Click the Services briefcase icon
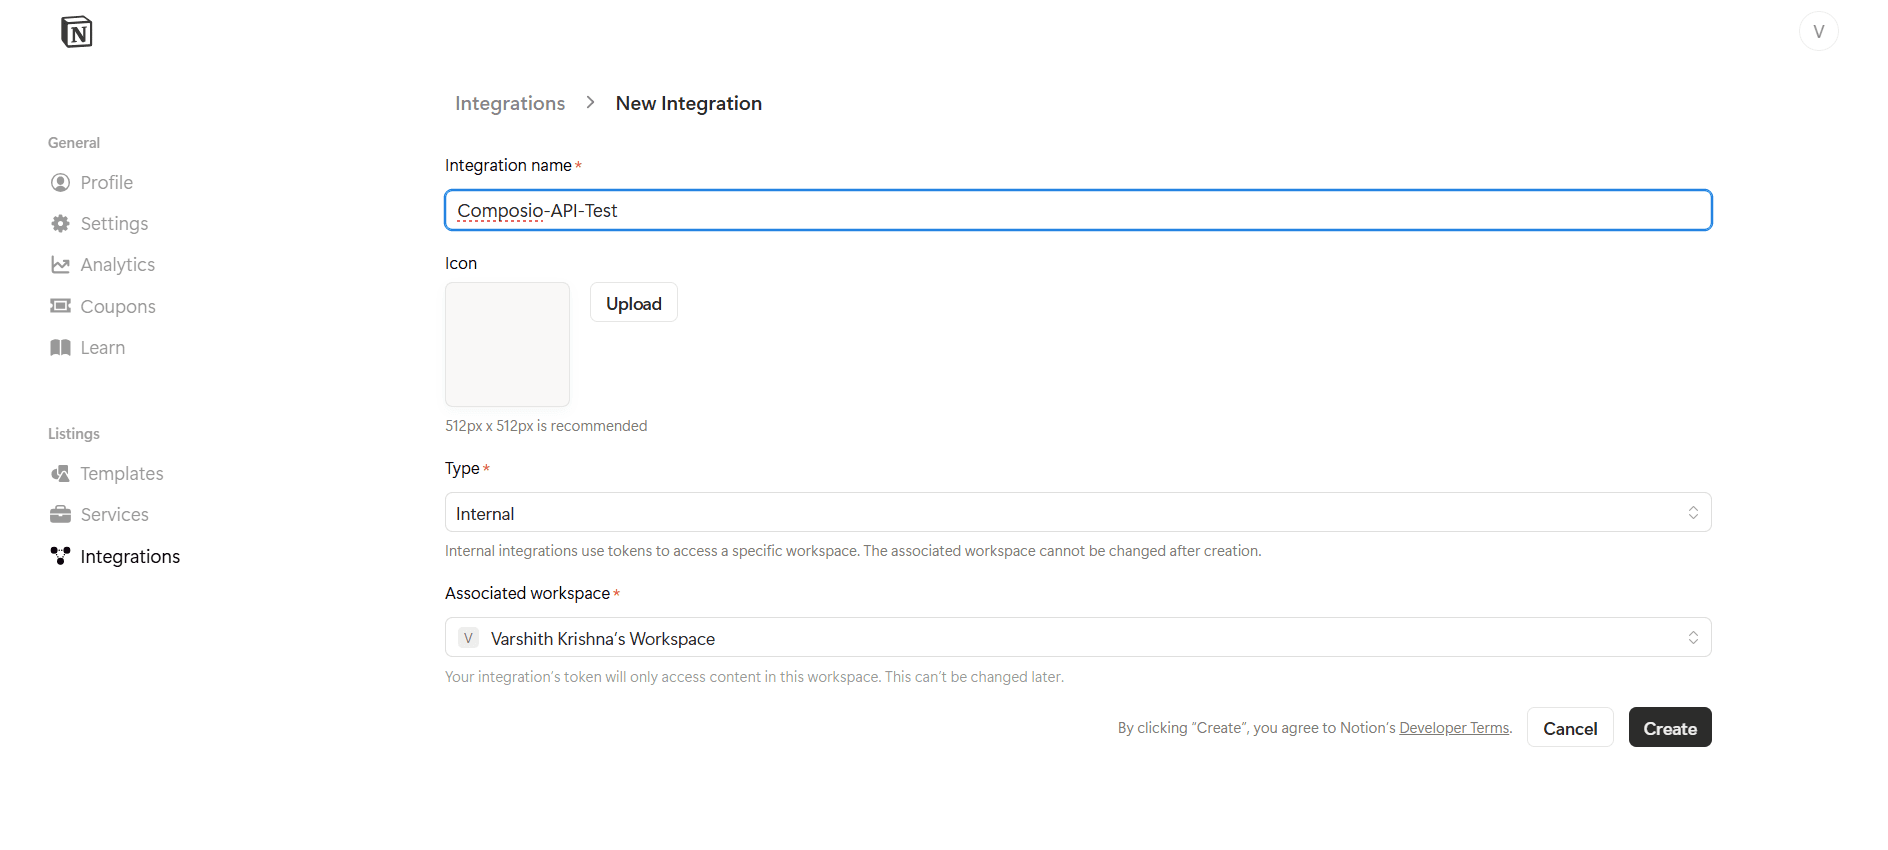This screenshot has width=1888, height=850. pos(61,514)
